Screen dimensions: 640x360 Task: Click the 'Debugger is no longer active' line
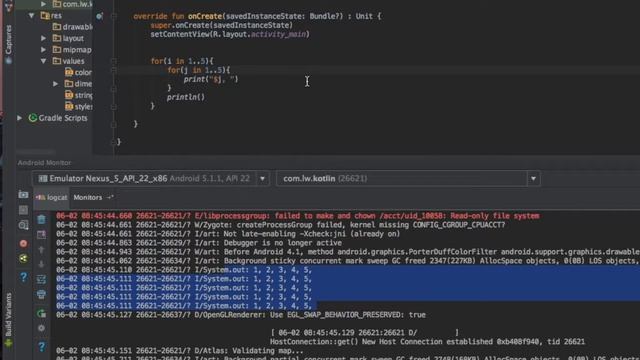[199, 243]
